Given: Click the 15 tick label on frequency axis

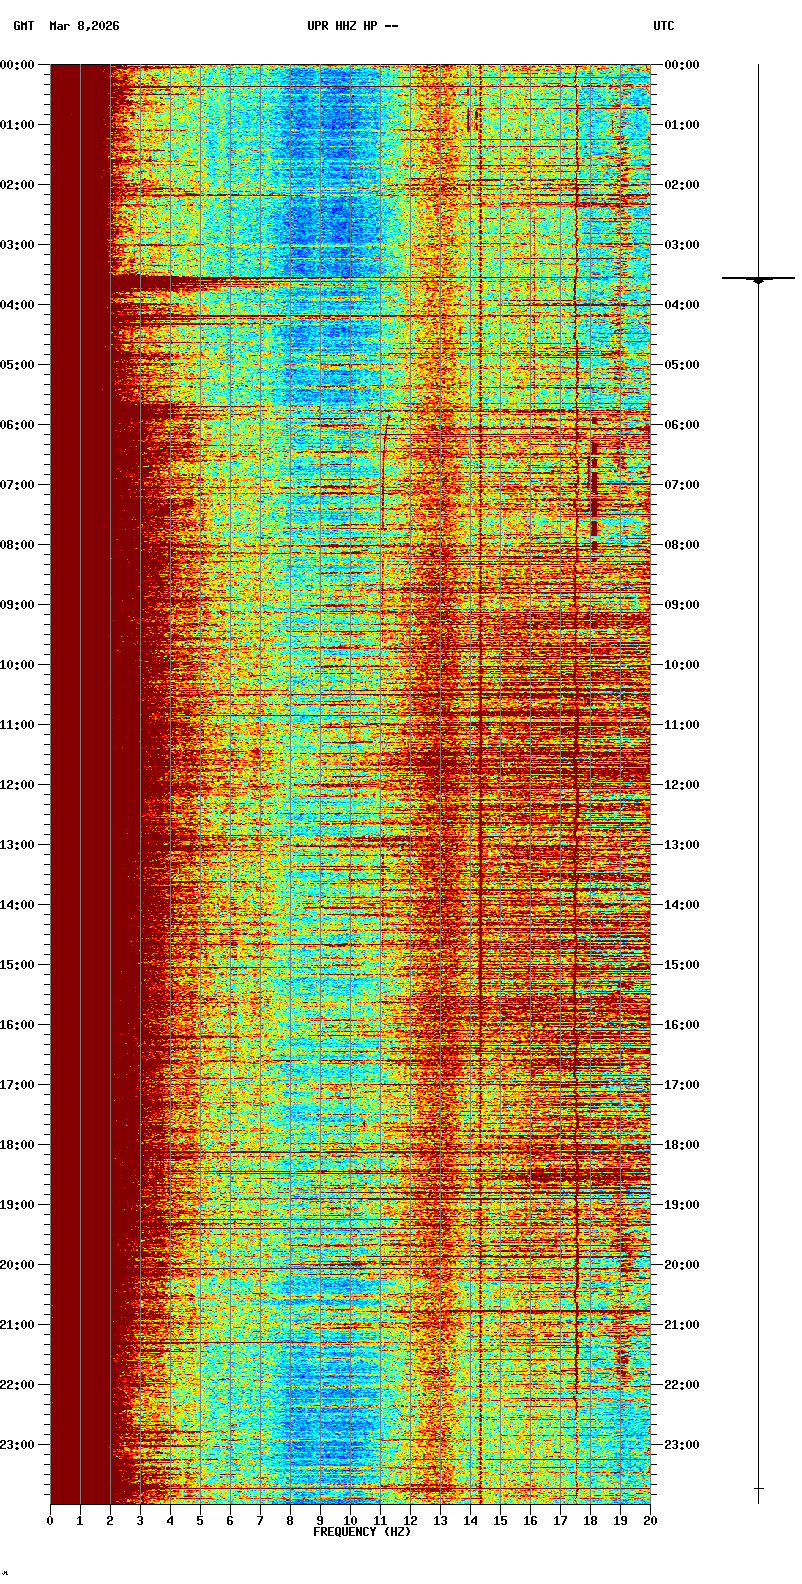Looking at the screenshot, I should [x=500, y=1521].
